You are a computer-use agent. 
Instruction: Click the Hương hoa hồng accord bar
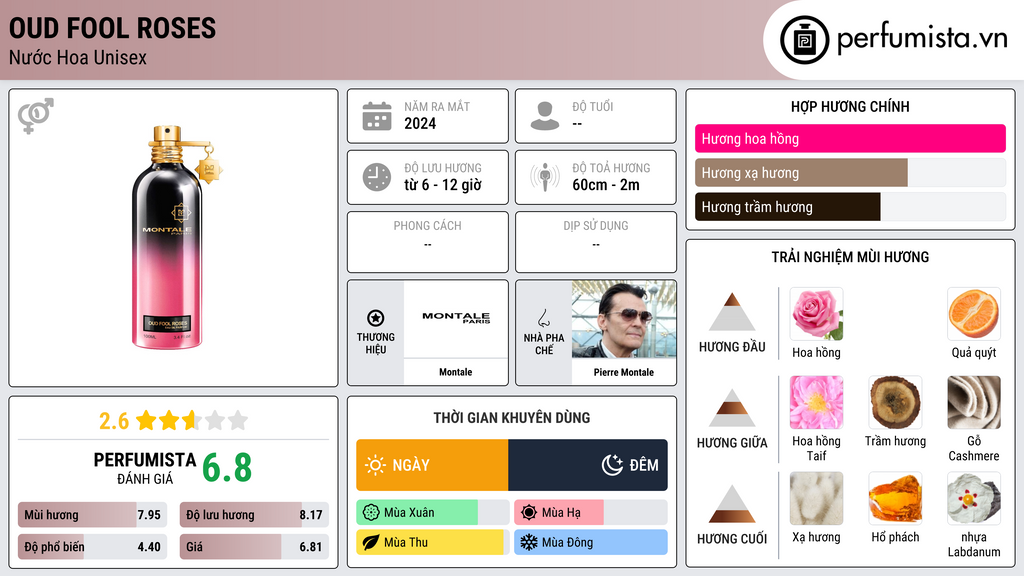click(850, 139)
